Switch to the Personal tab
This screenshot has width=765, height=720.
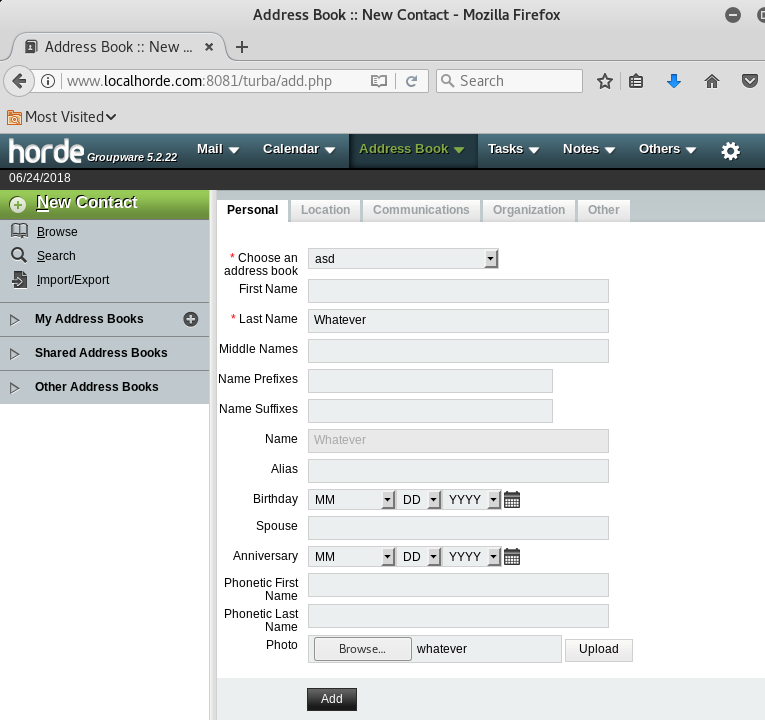(252, 210)
